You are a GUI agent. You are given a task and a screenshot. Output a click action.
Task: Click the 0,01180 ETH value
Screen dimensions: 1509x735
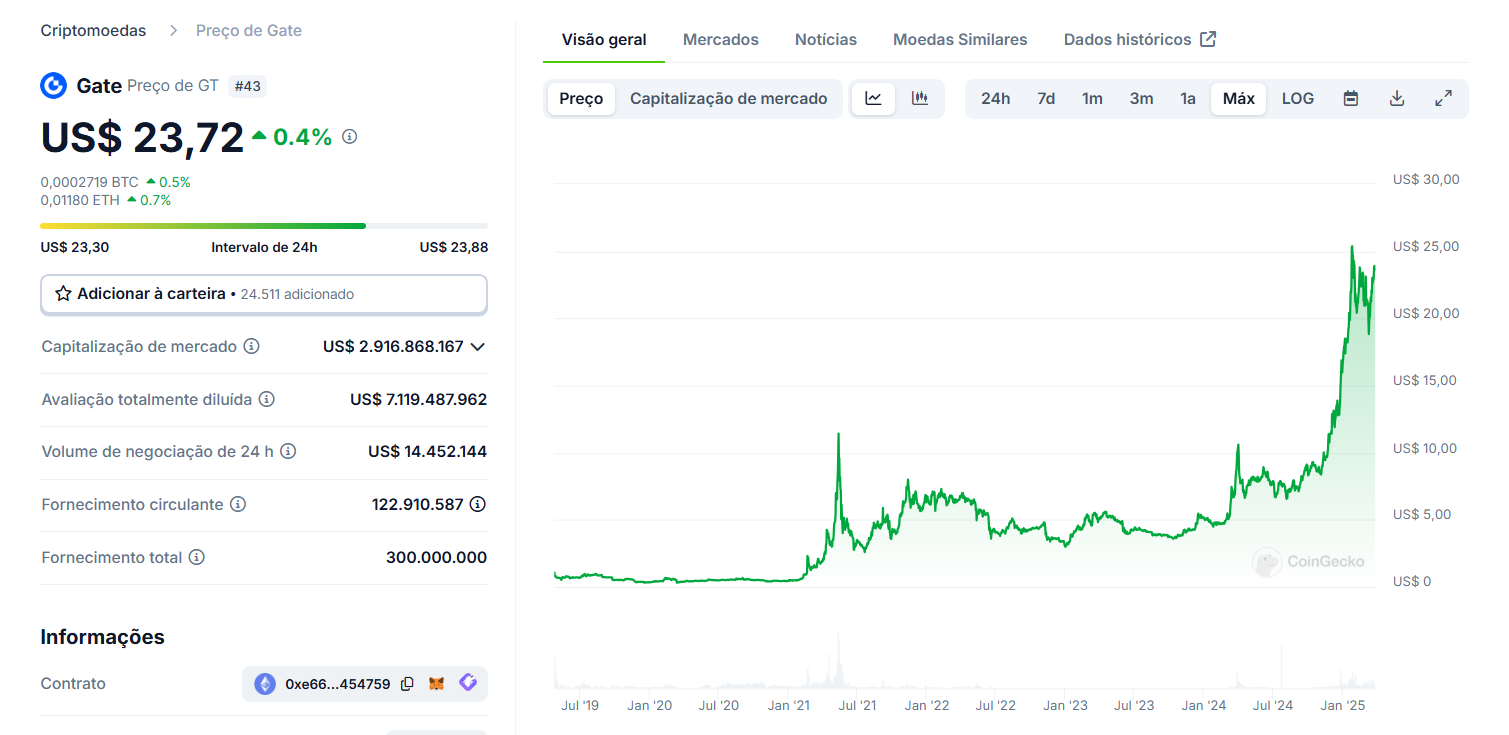pyautogui.click(x=80, y=200)
